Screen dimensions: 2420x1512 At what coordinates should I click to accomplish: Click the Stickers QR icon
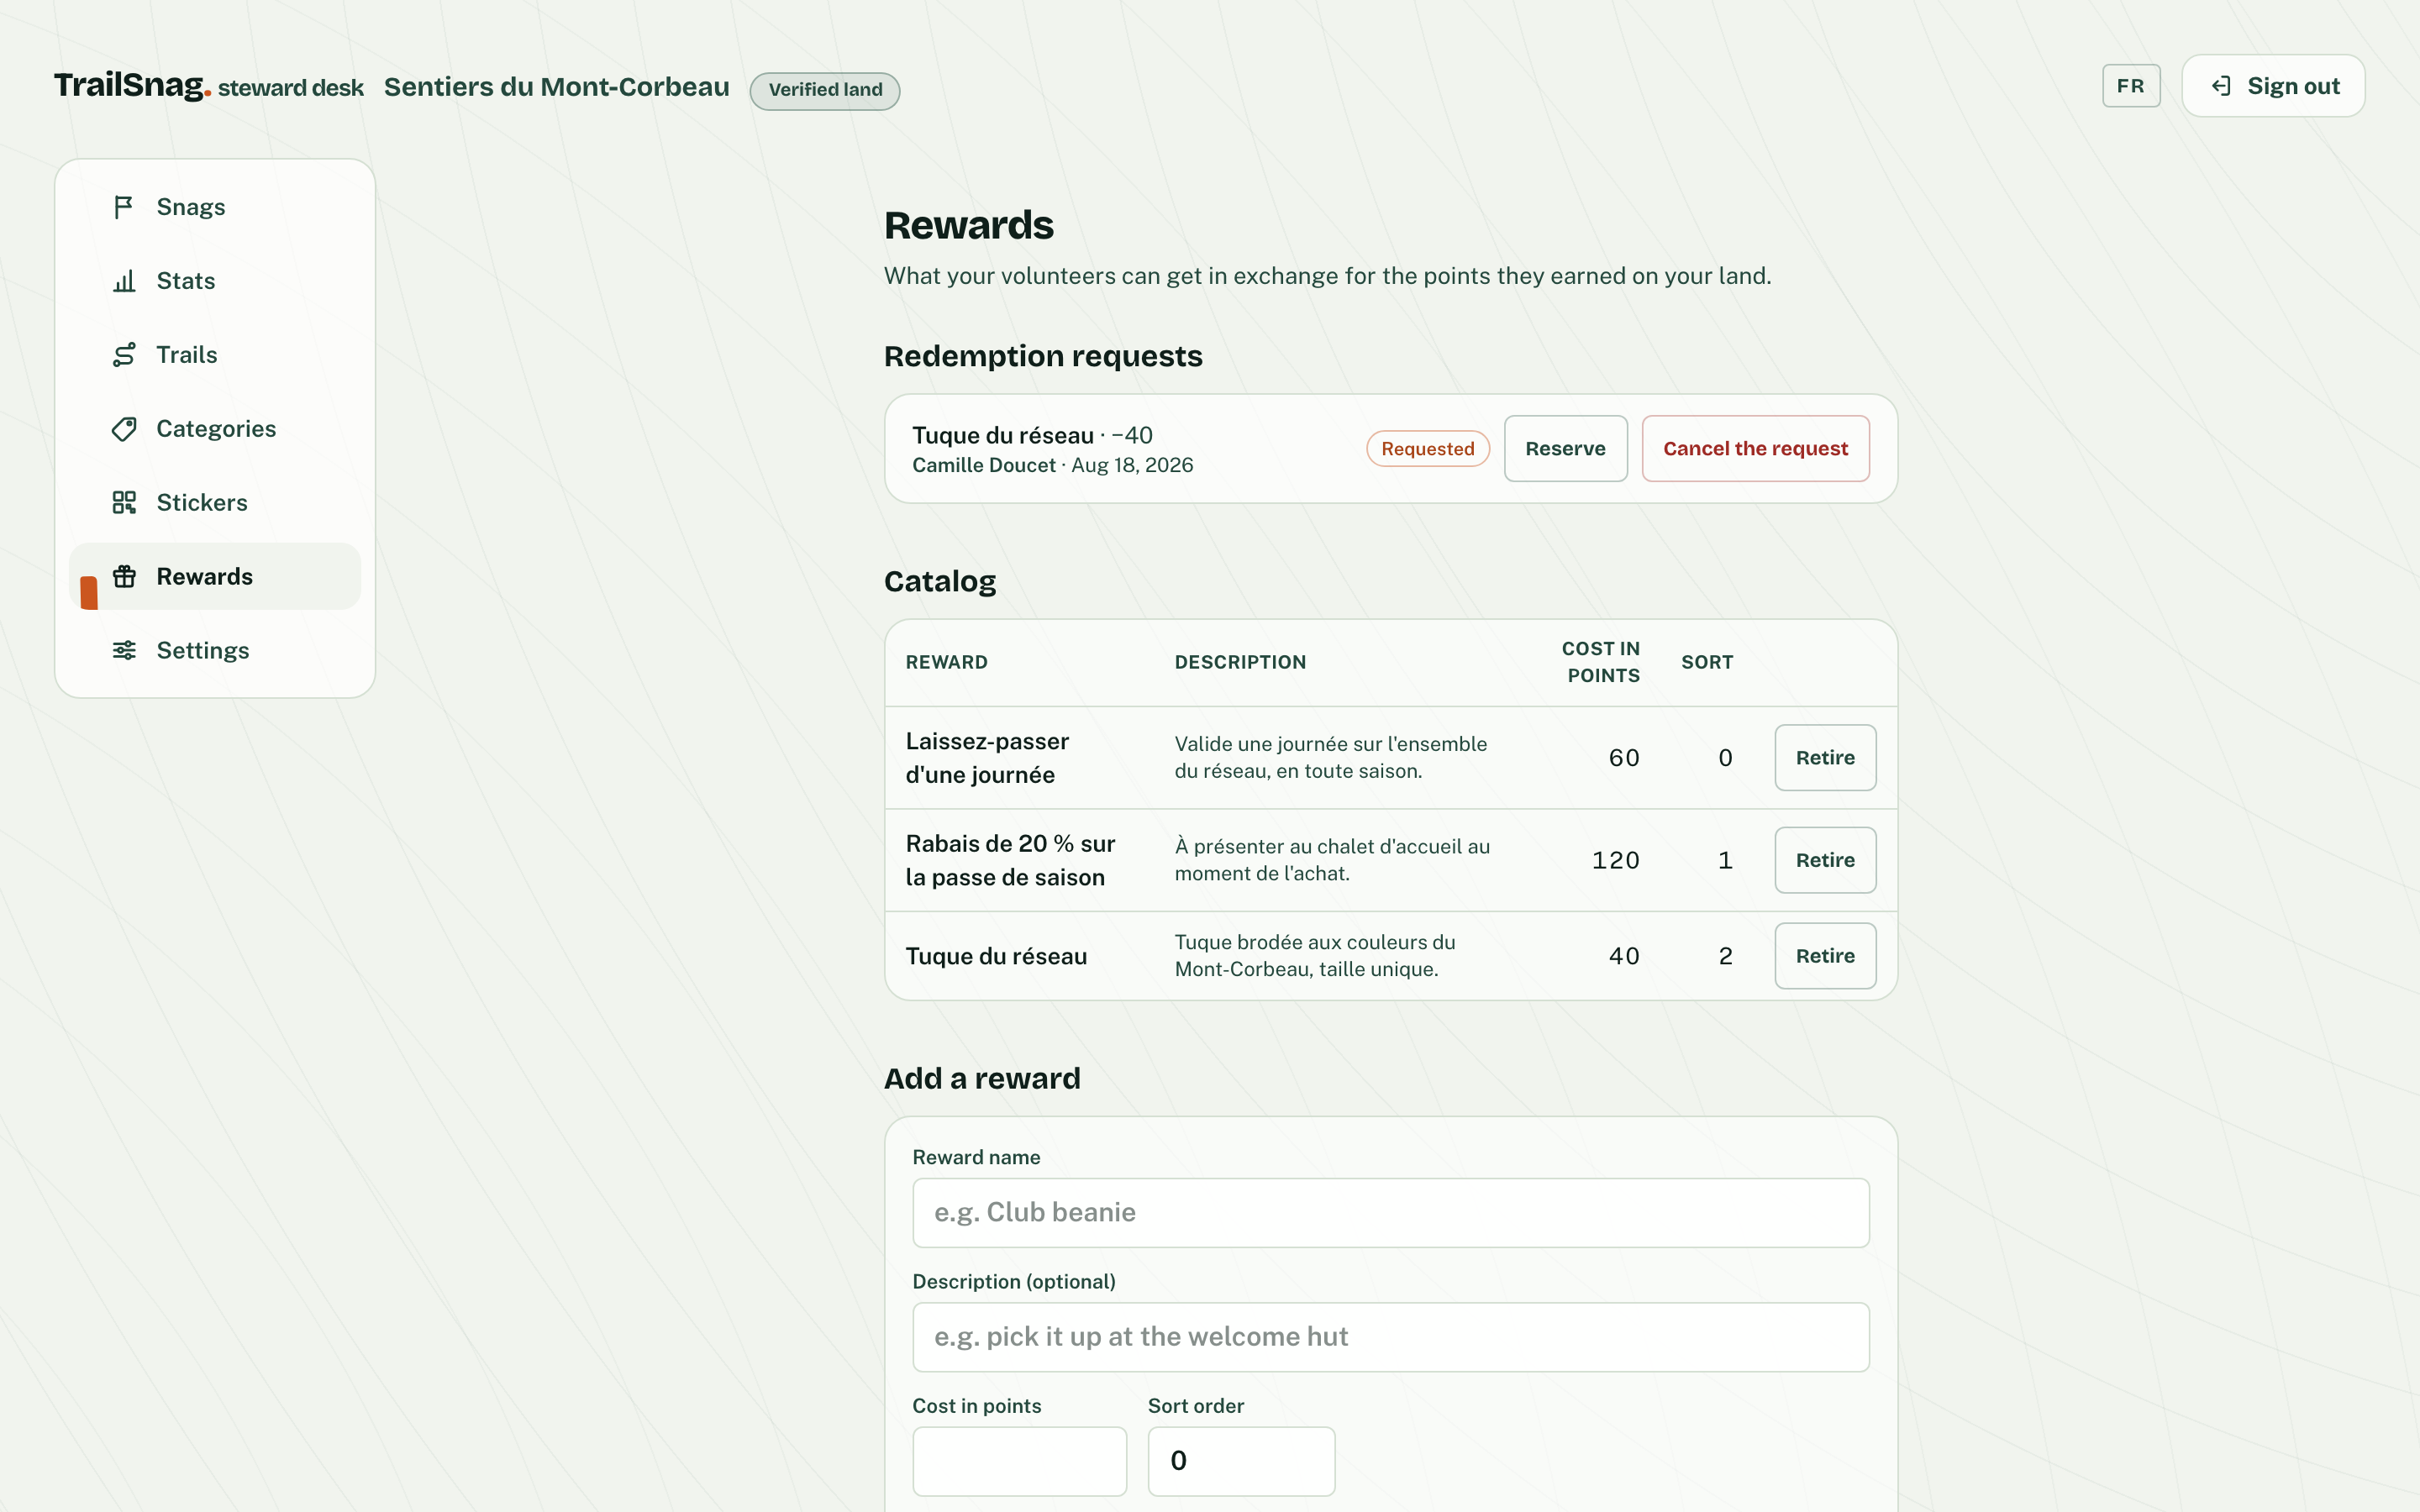click(123, 502)
